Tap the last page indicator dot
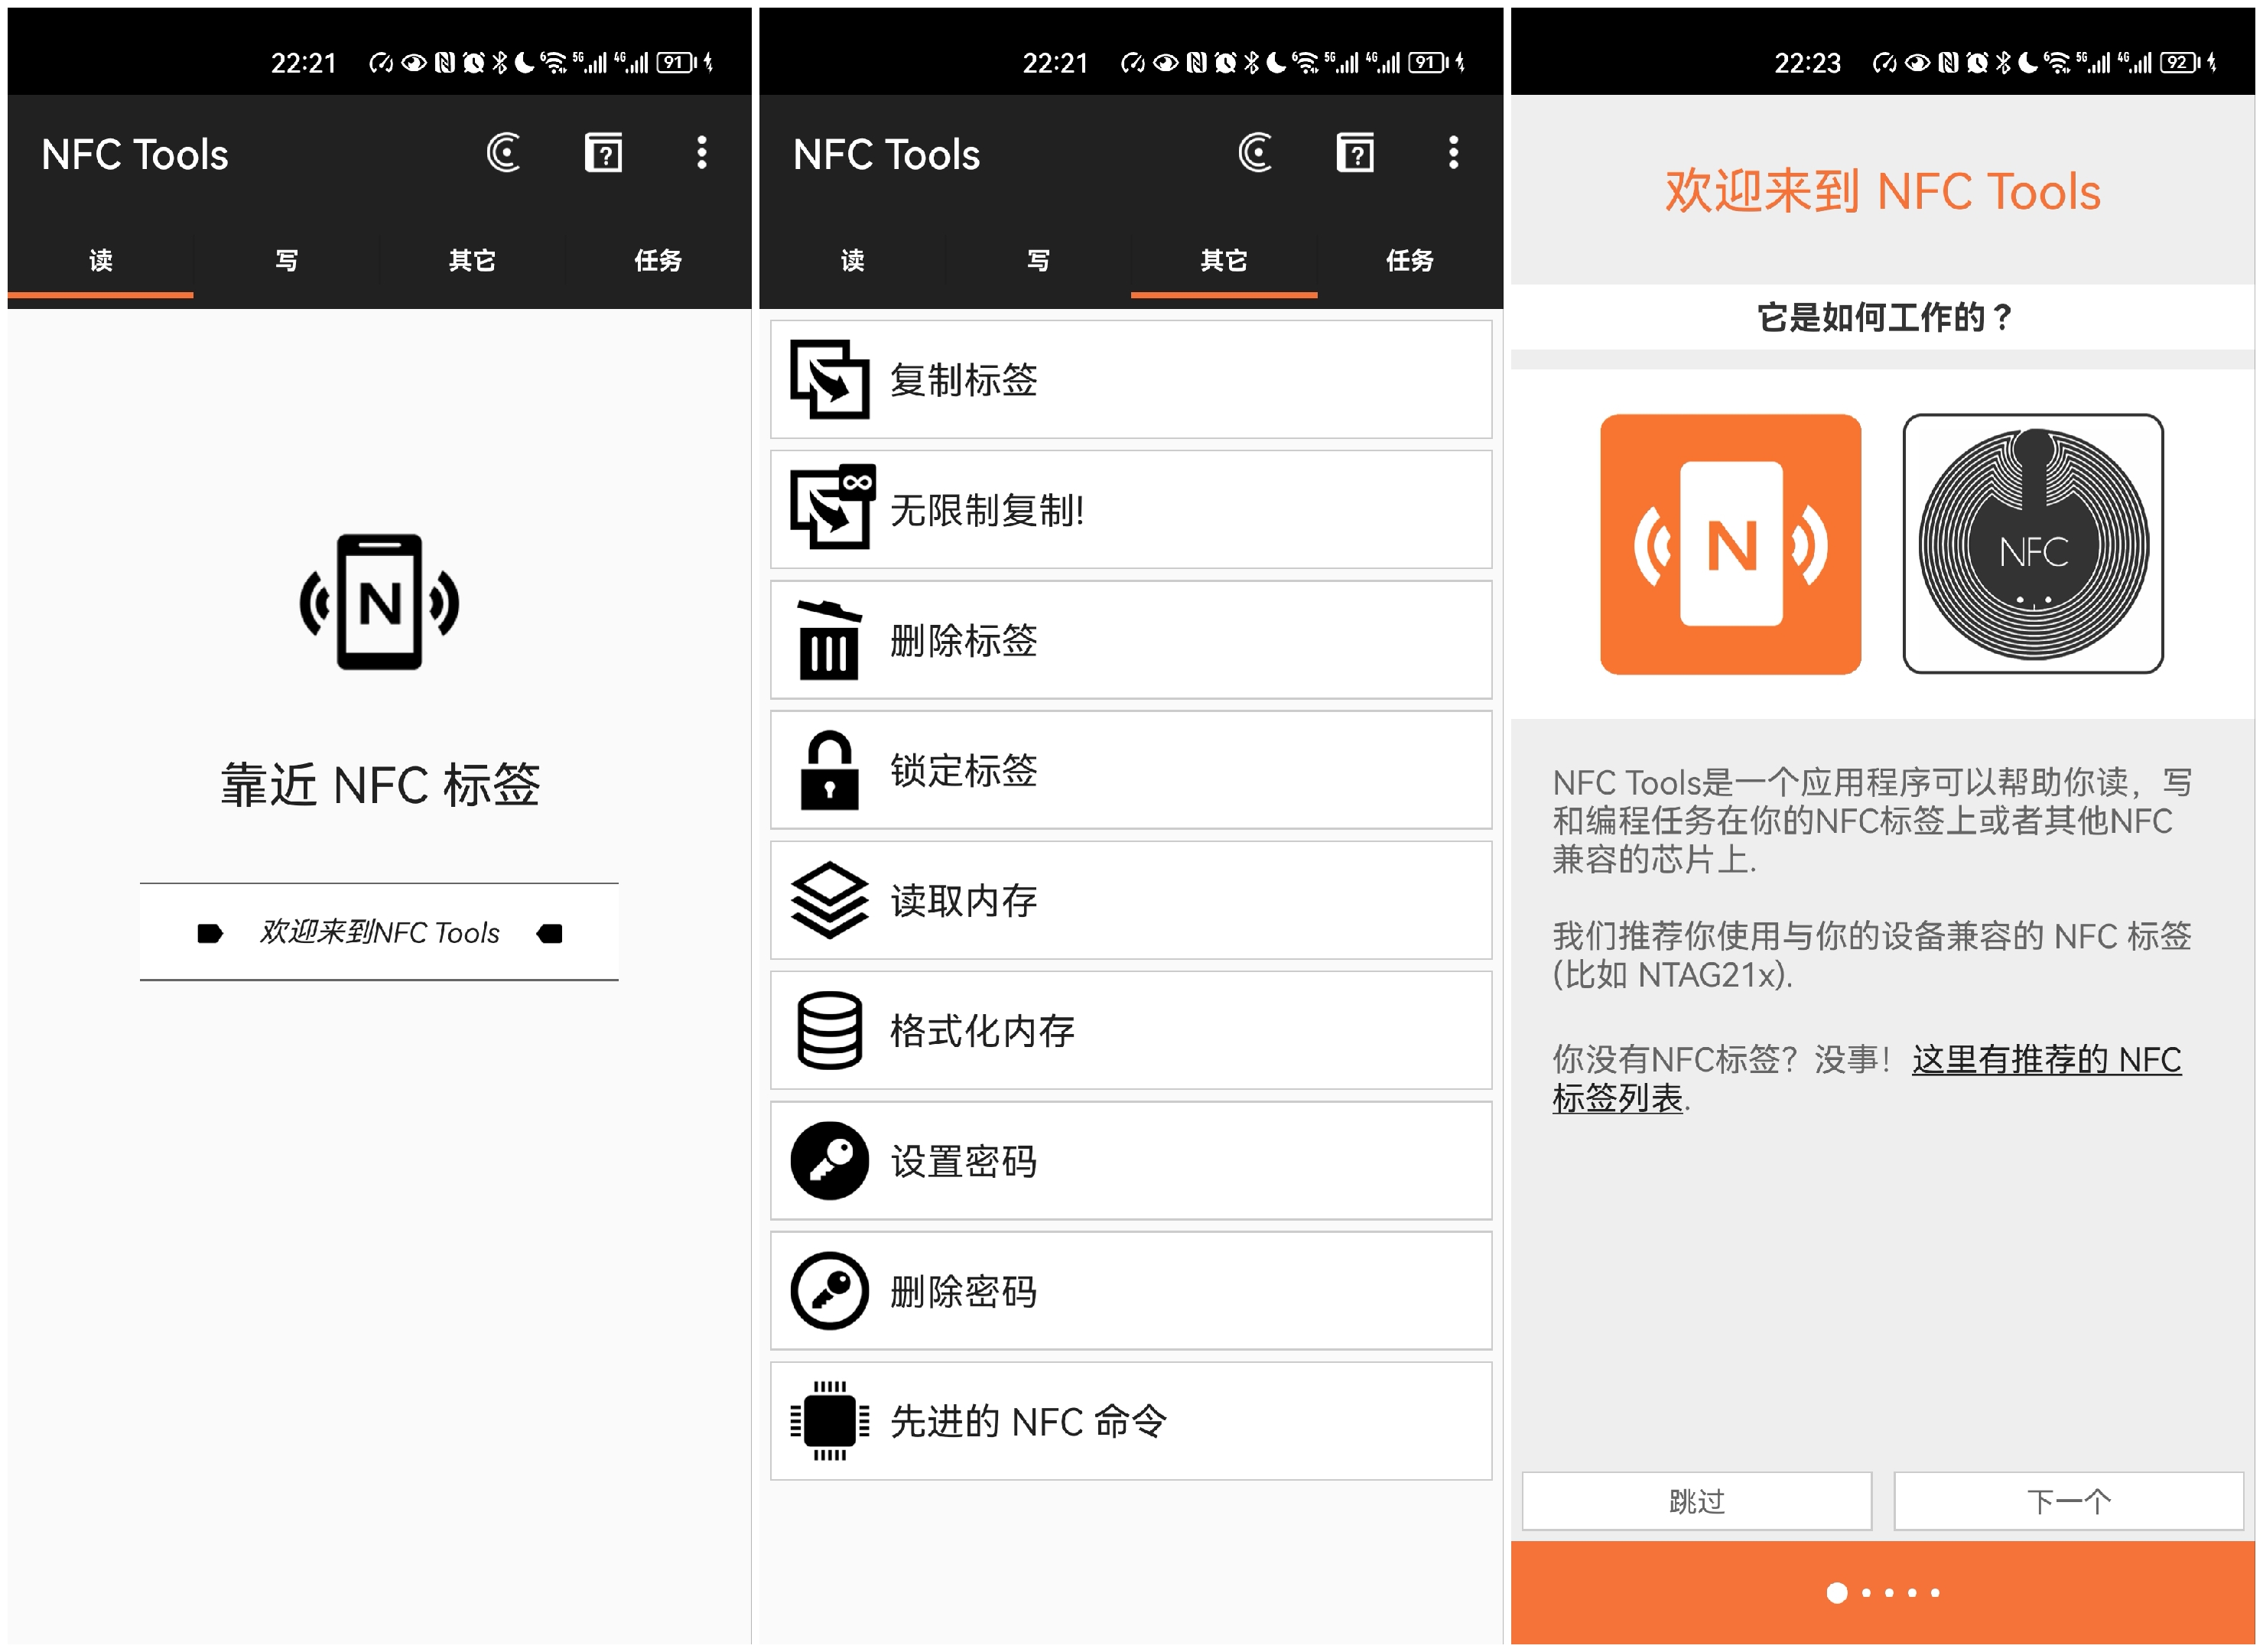Screen dimensions: 2263x1652 tap(1936, 1594)
